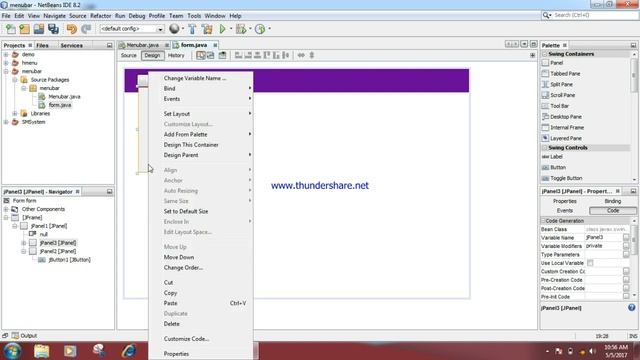Click the globe browser icon in toolbar
The image size is (640, 360).
(x=174, y=29)
